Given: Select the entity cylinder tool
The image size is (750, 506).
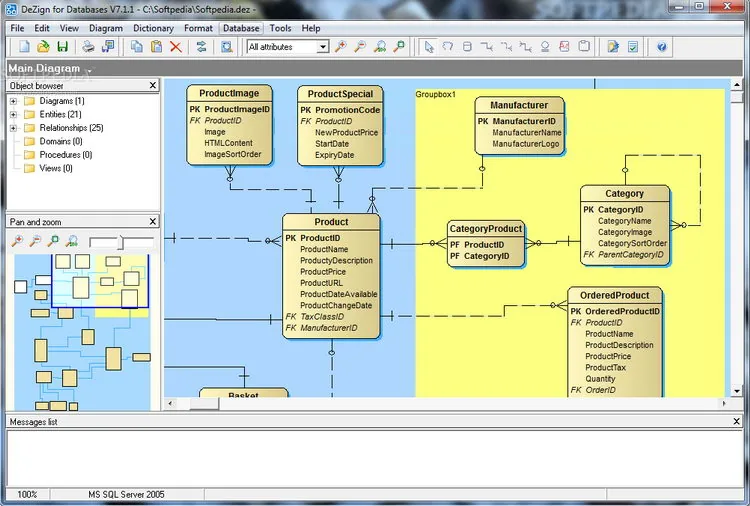Looking at the screenshot, I should [x=467, y=47].
